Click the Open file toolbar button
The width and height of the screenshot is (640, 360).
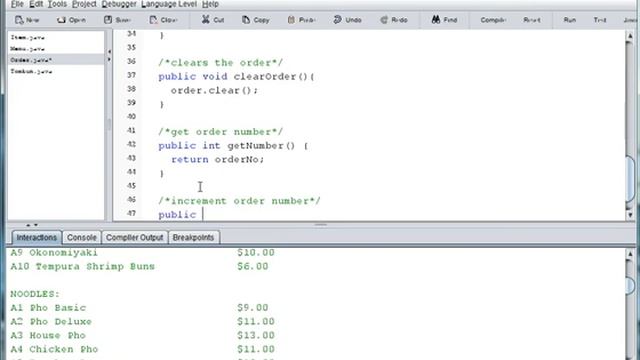point(71,20)
